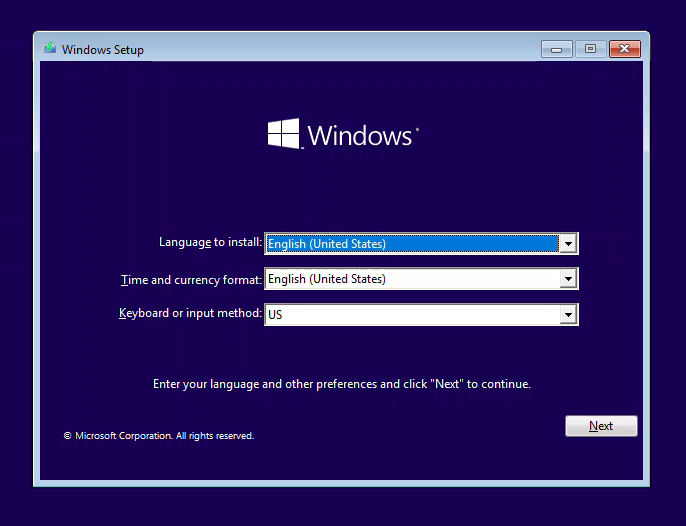Click the 'Keyboard or input method:' label
Image resolution: width=686 pixels, height=526 pixels.
point(190,313)
